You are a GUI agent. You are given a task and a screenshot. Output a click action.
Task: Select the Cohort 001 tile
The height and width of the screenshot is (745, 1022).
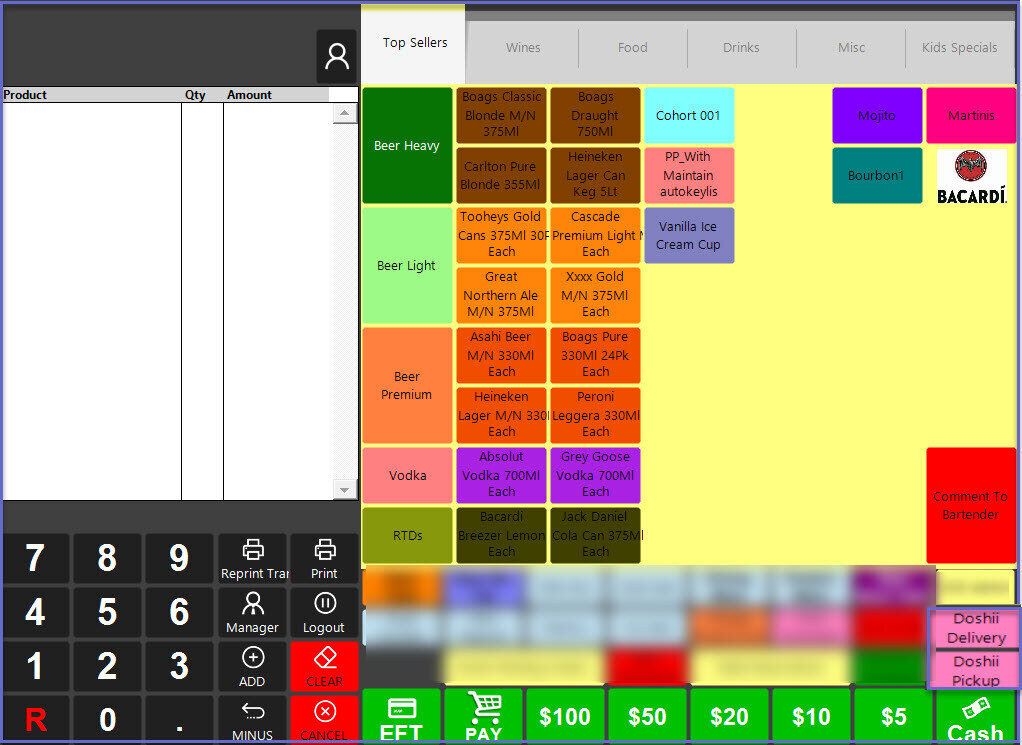689,115
